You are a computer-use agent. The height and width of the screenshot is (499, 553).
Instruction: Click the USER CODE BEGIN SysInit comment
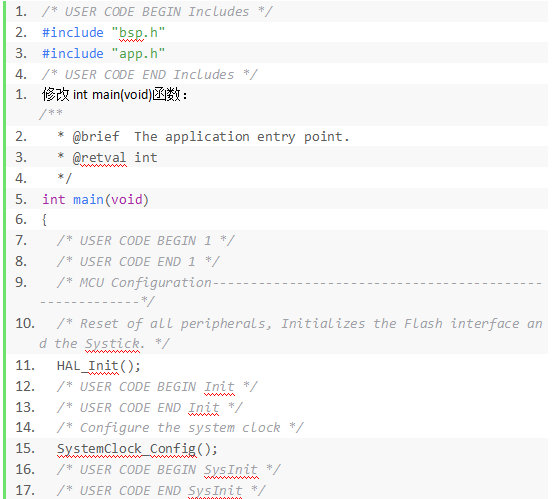tap(169, 470)
